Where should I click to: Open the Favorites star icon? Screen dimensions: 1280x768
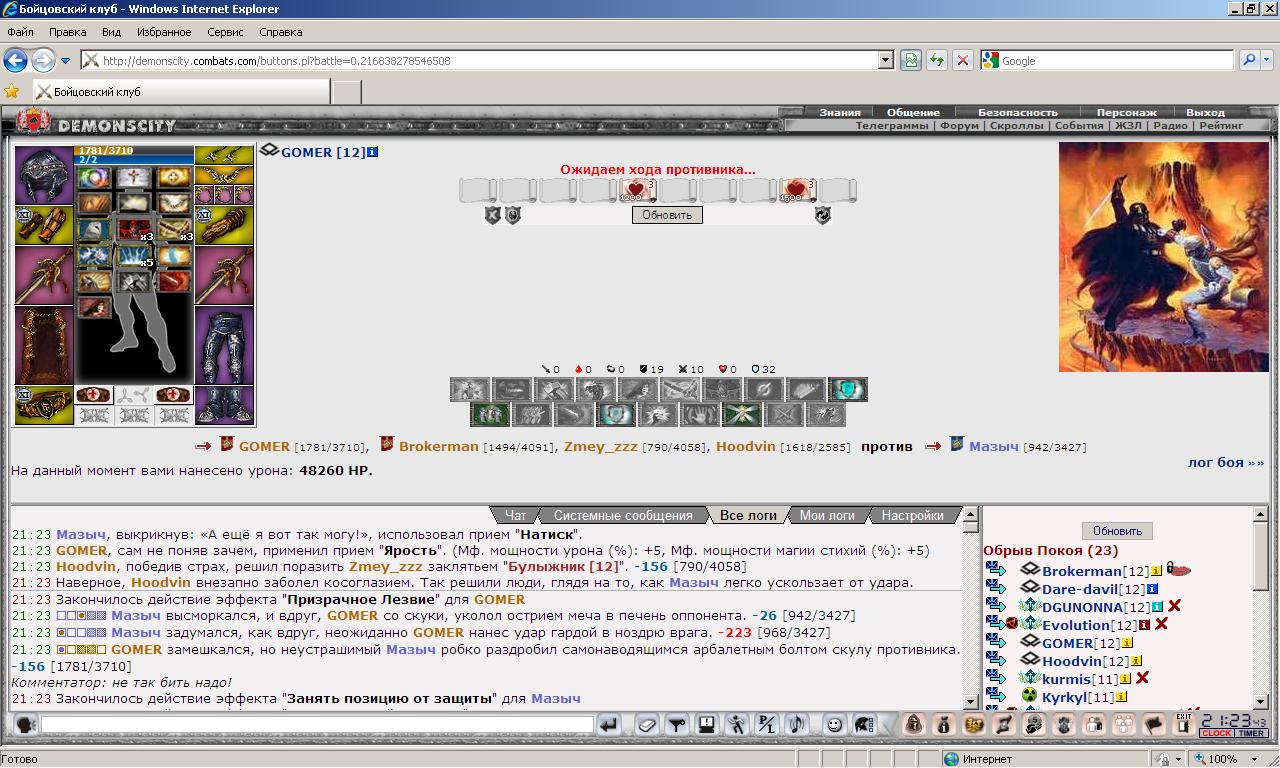coord(12,91)
